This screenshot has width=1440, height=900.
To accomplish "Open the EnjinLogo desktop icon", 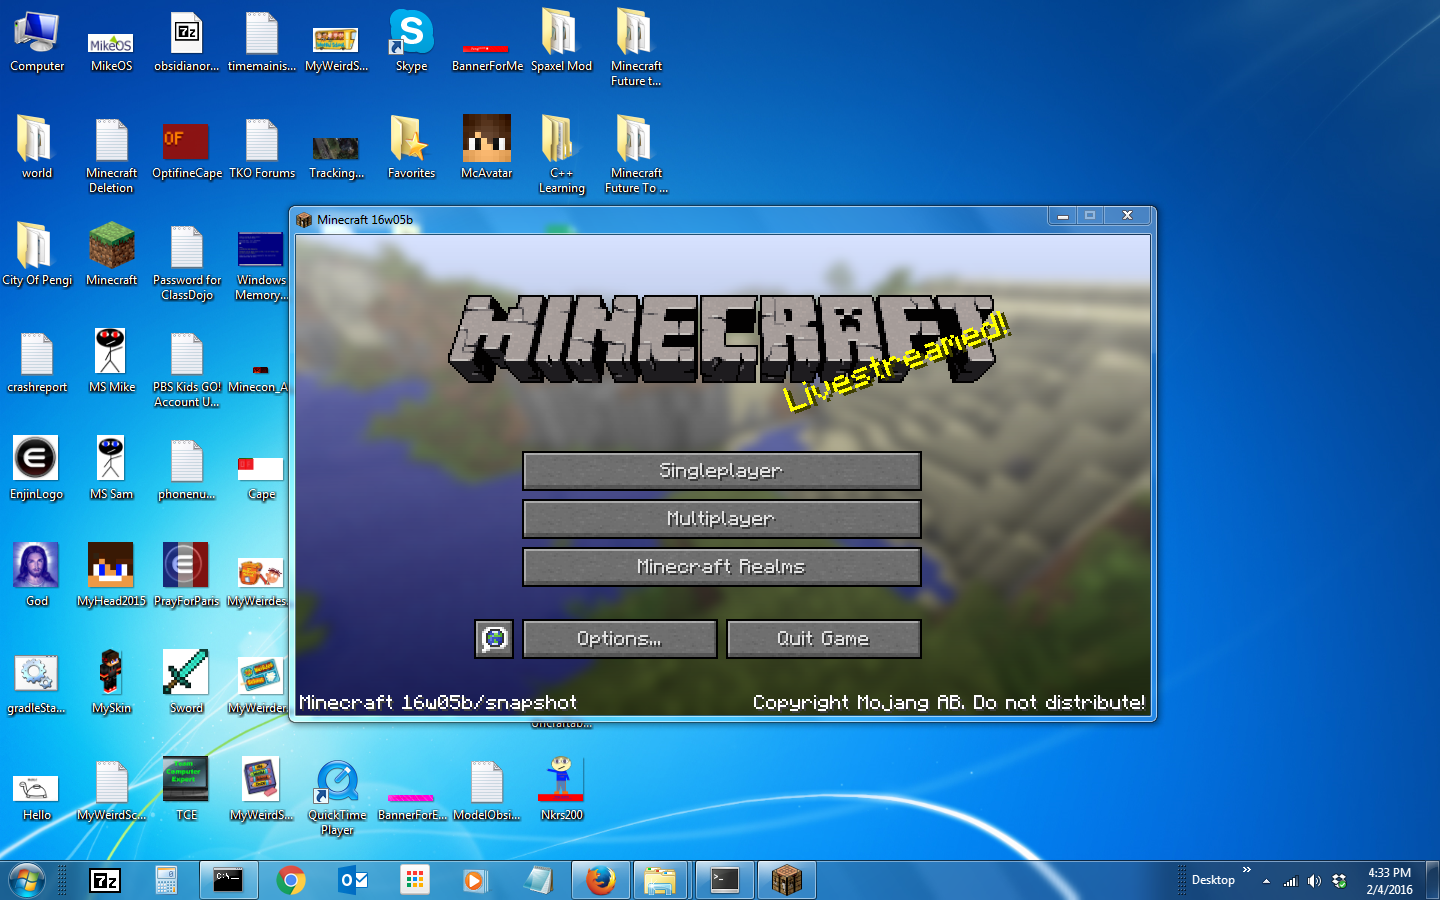I will [36, 466].
